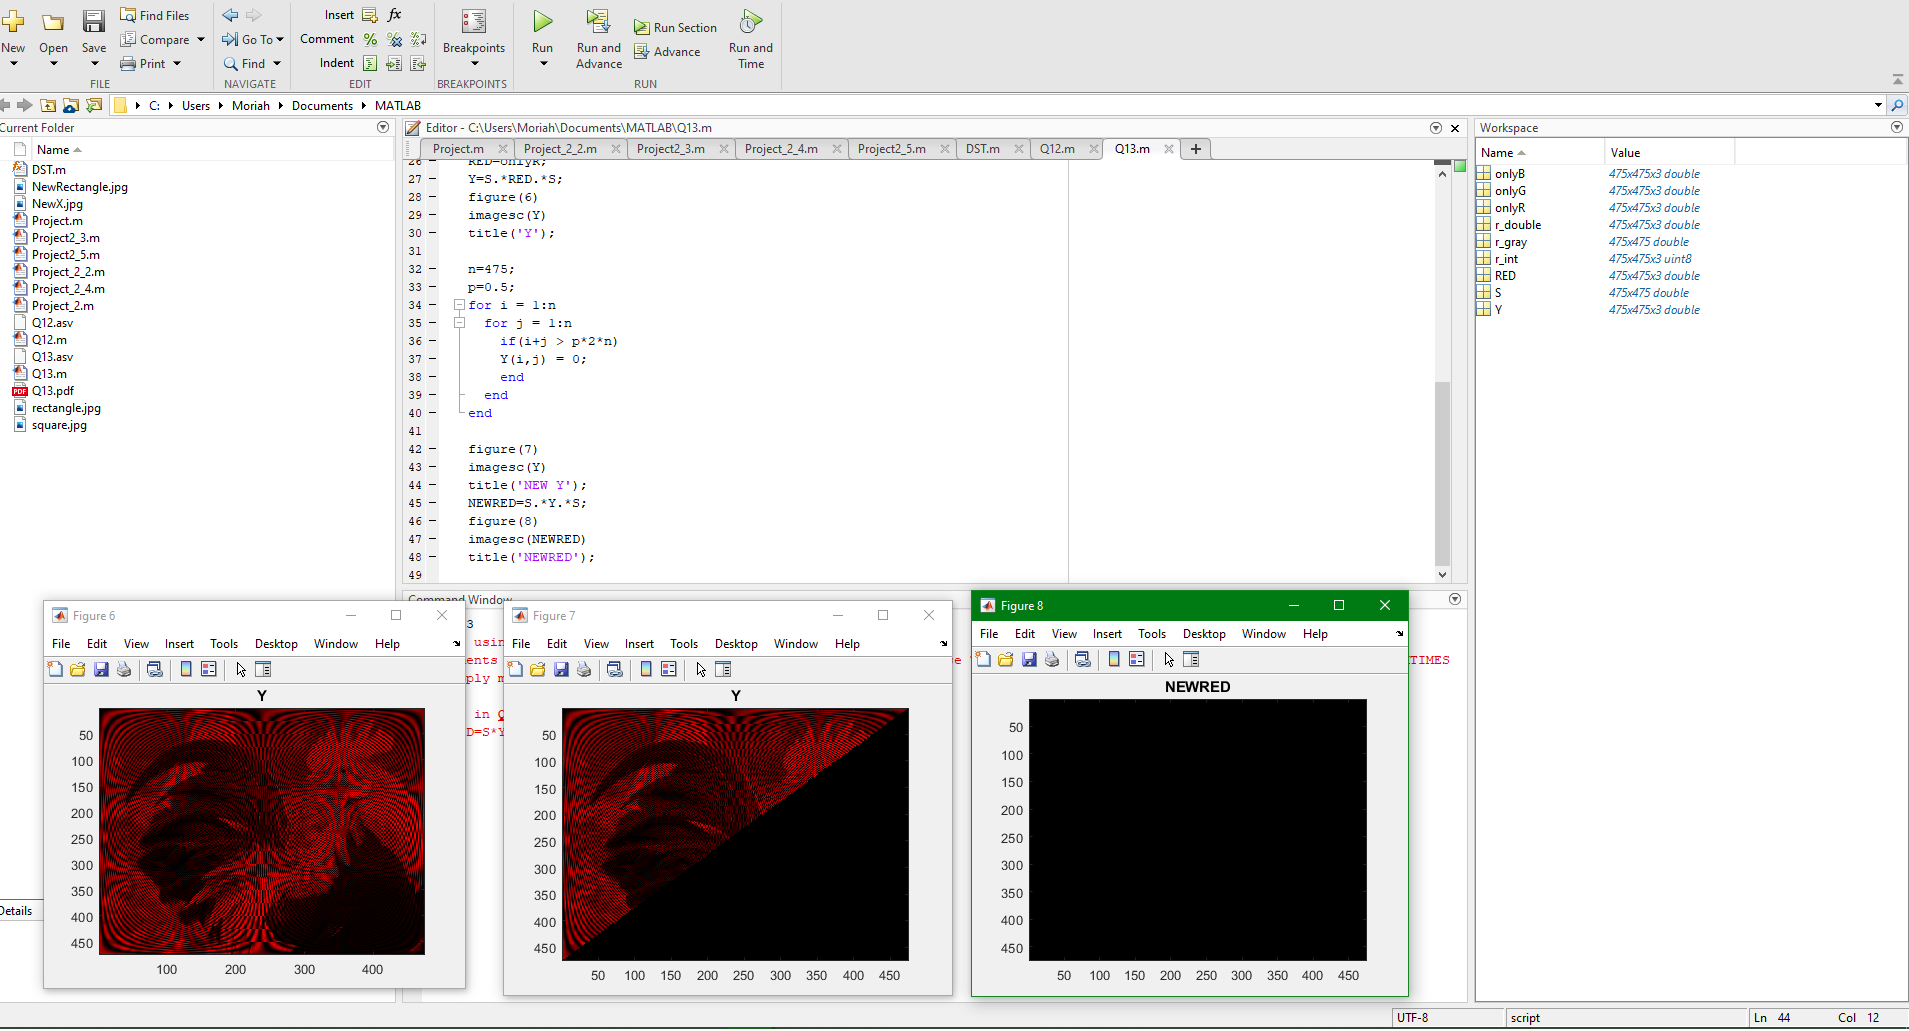
Task: Select Q13.pdf in the Current Folder list
Action: click(x=52, y=391)
